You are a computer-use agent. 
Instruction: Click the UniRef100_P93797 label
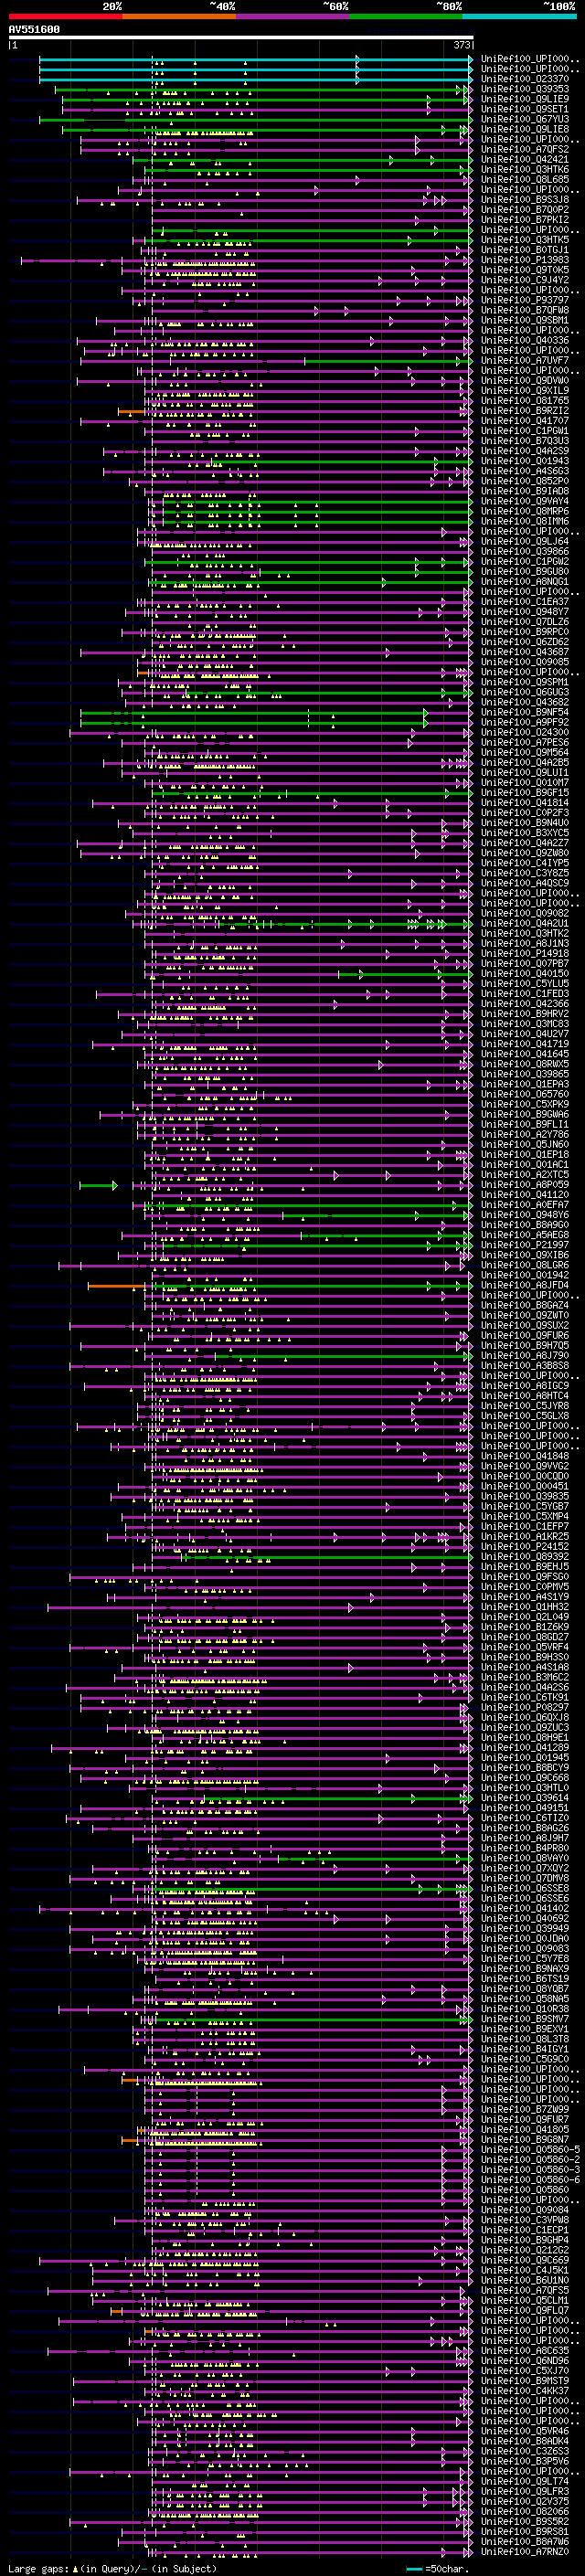click(525, 300)
